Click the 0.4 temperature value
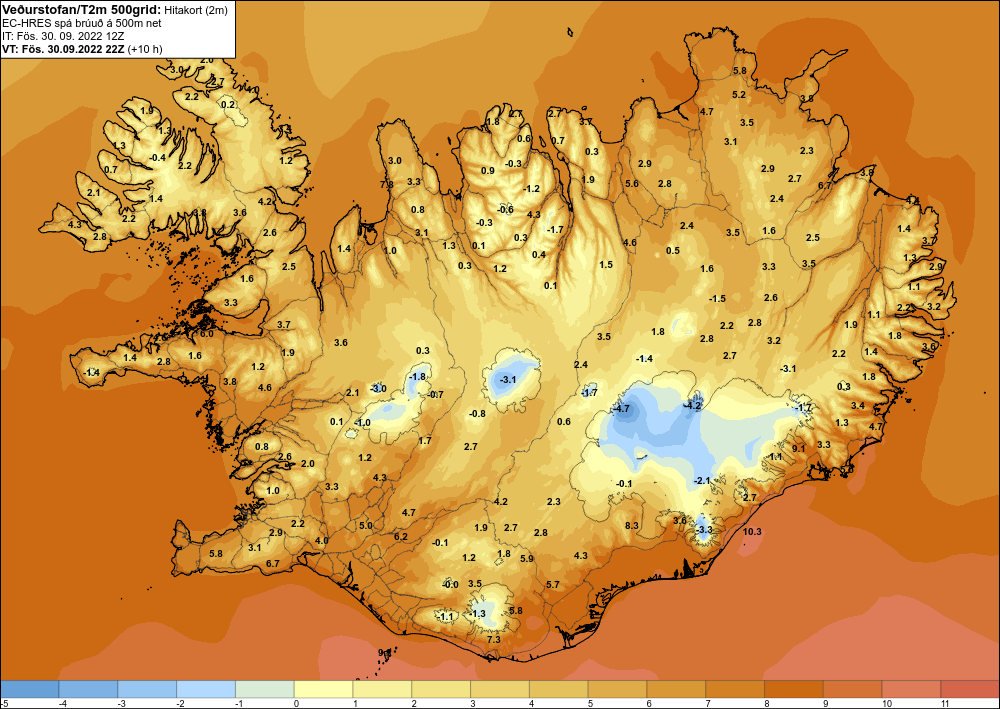Screen dimensions: 1000x709 [539, 254]
